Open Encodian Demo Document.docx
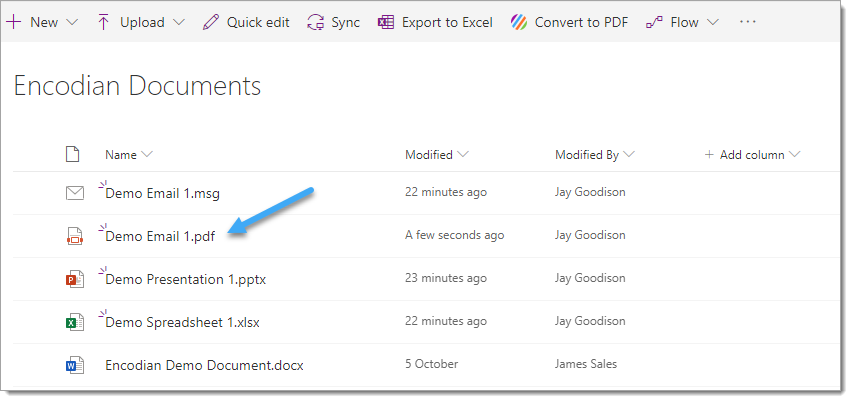 pyautogui.click(x=204, y=365)
